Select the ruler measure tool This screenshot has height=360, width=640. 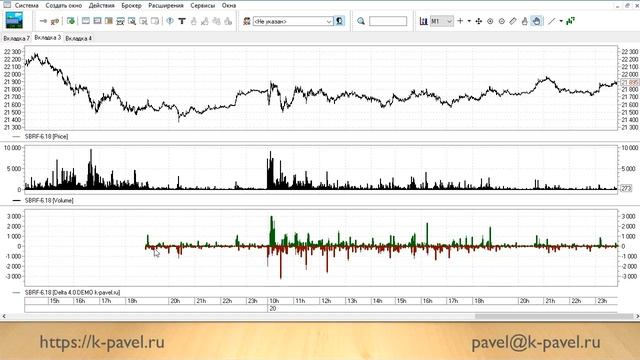(x=513, y=21)
